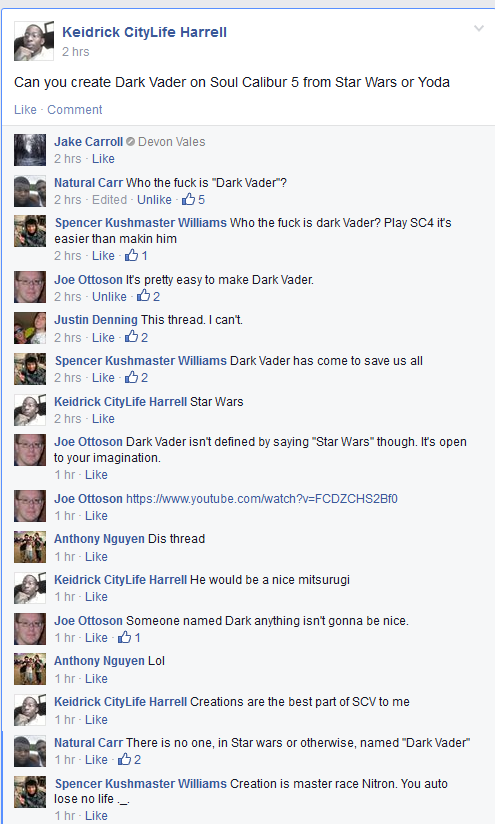Click the Comment link under the post

75,109
